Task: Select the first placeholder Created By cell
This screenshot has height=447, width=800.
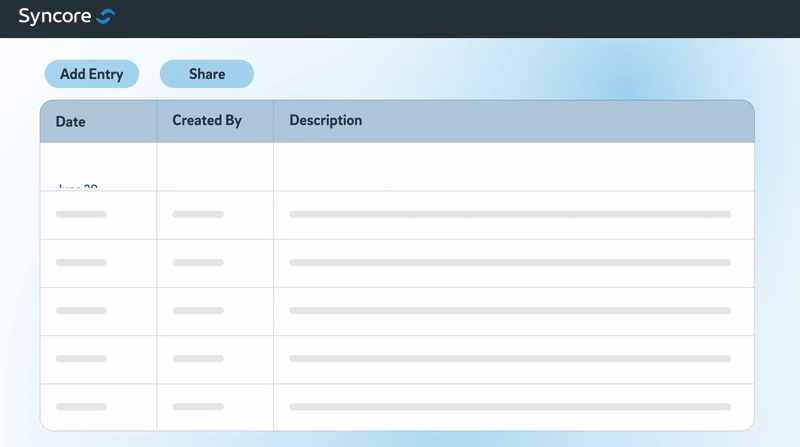Action: coord(198,214)
